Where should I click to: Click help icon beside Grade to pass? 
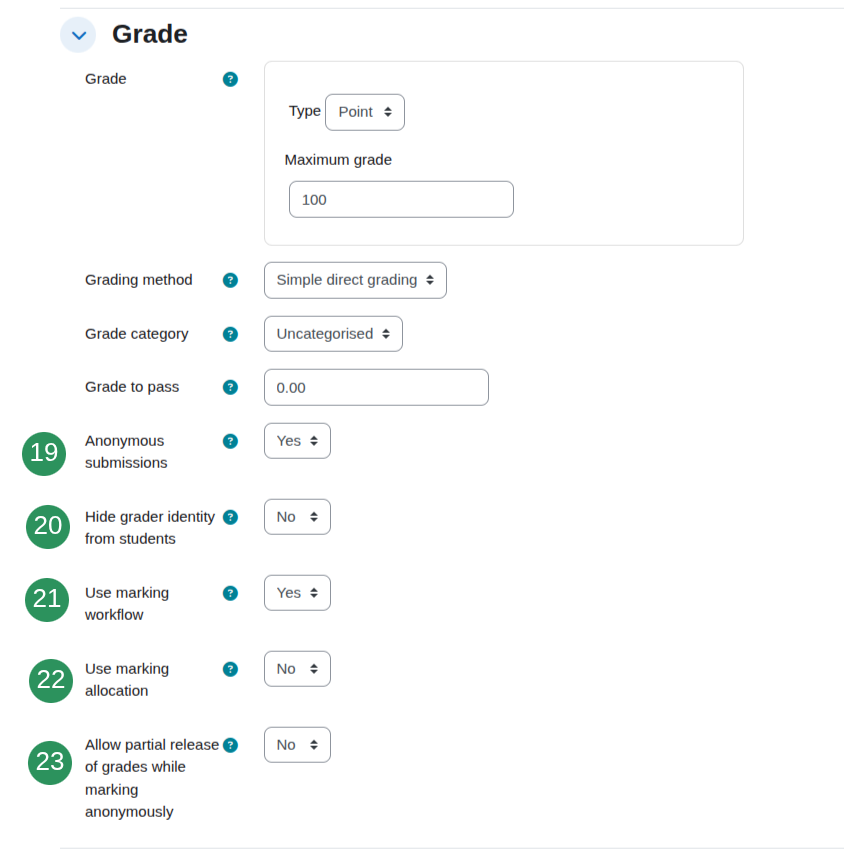(230, 387)
